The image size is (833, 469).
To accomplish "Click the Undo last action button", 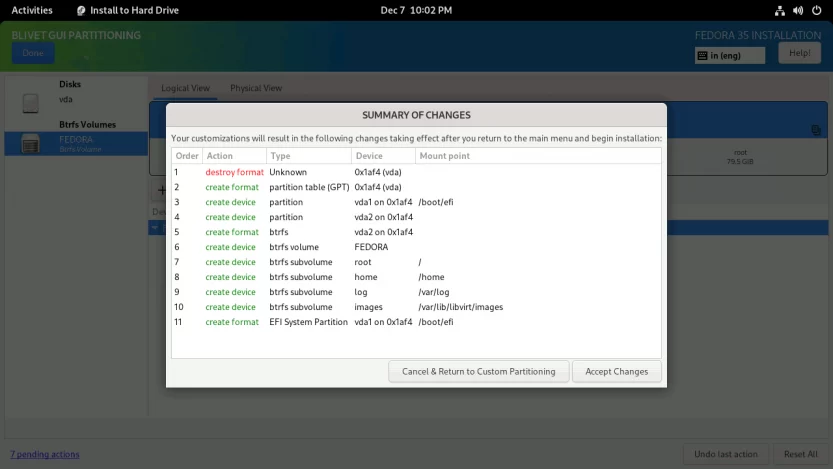I will (x=726, y=454).
